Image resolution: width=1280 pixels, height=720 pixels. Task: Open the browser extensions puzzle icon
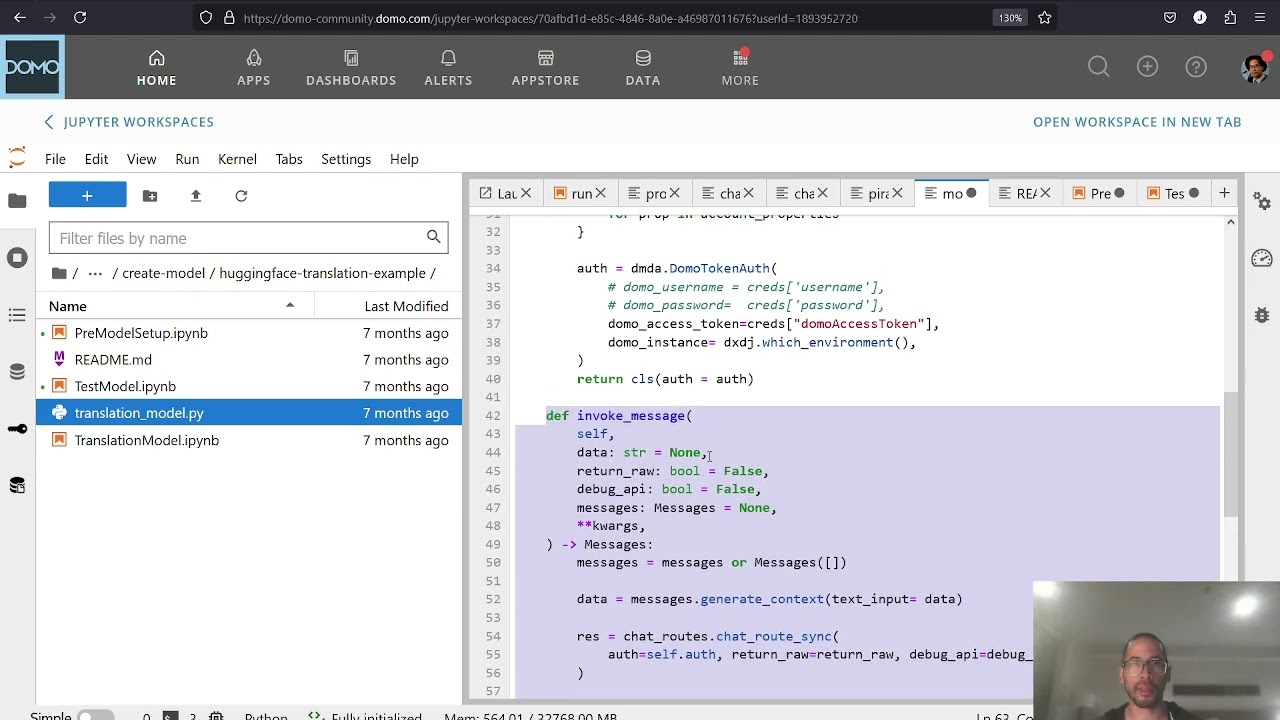click(x=1230, y=18)
